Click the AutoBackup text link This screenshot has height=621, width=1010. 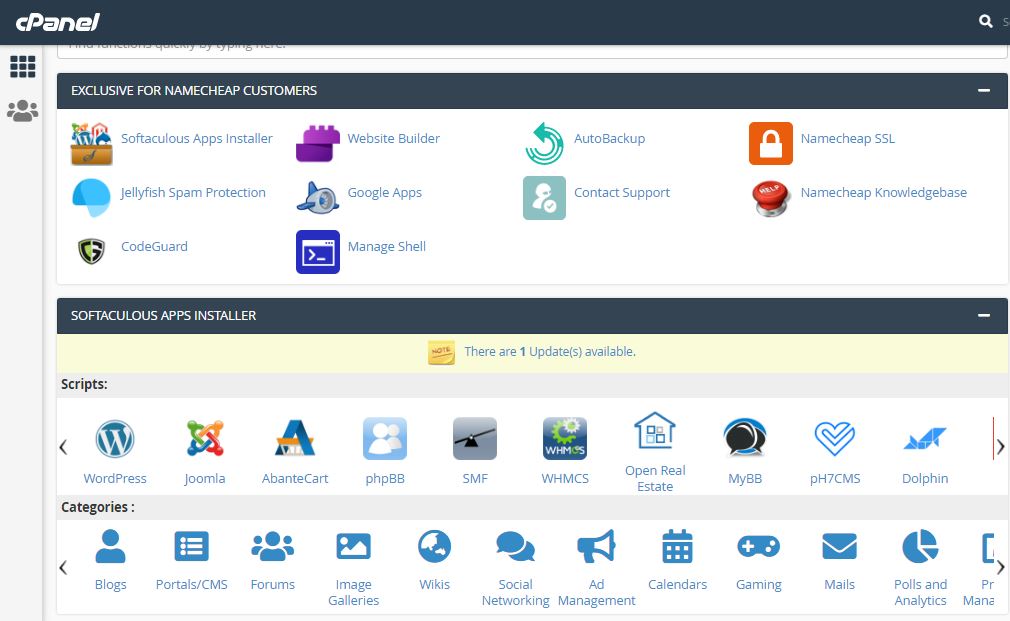click(x=609, y=139)
